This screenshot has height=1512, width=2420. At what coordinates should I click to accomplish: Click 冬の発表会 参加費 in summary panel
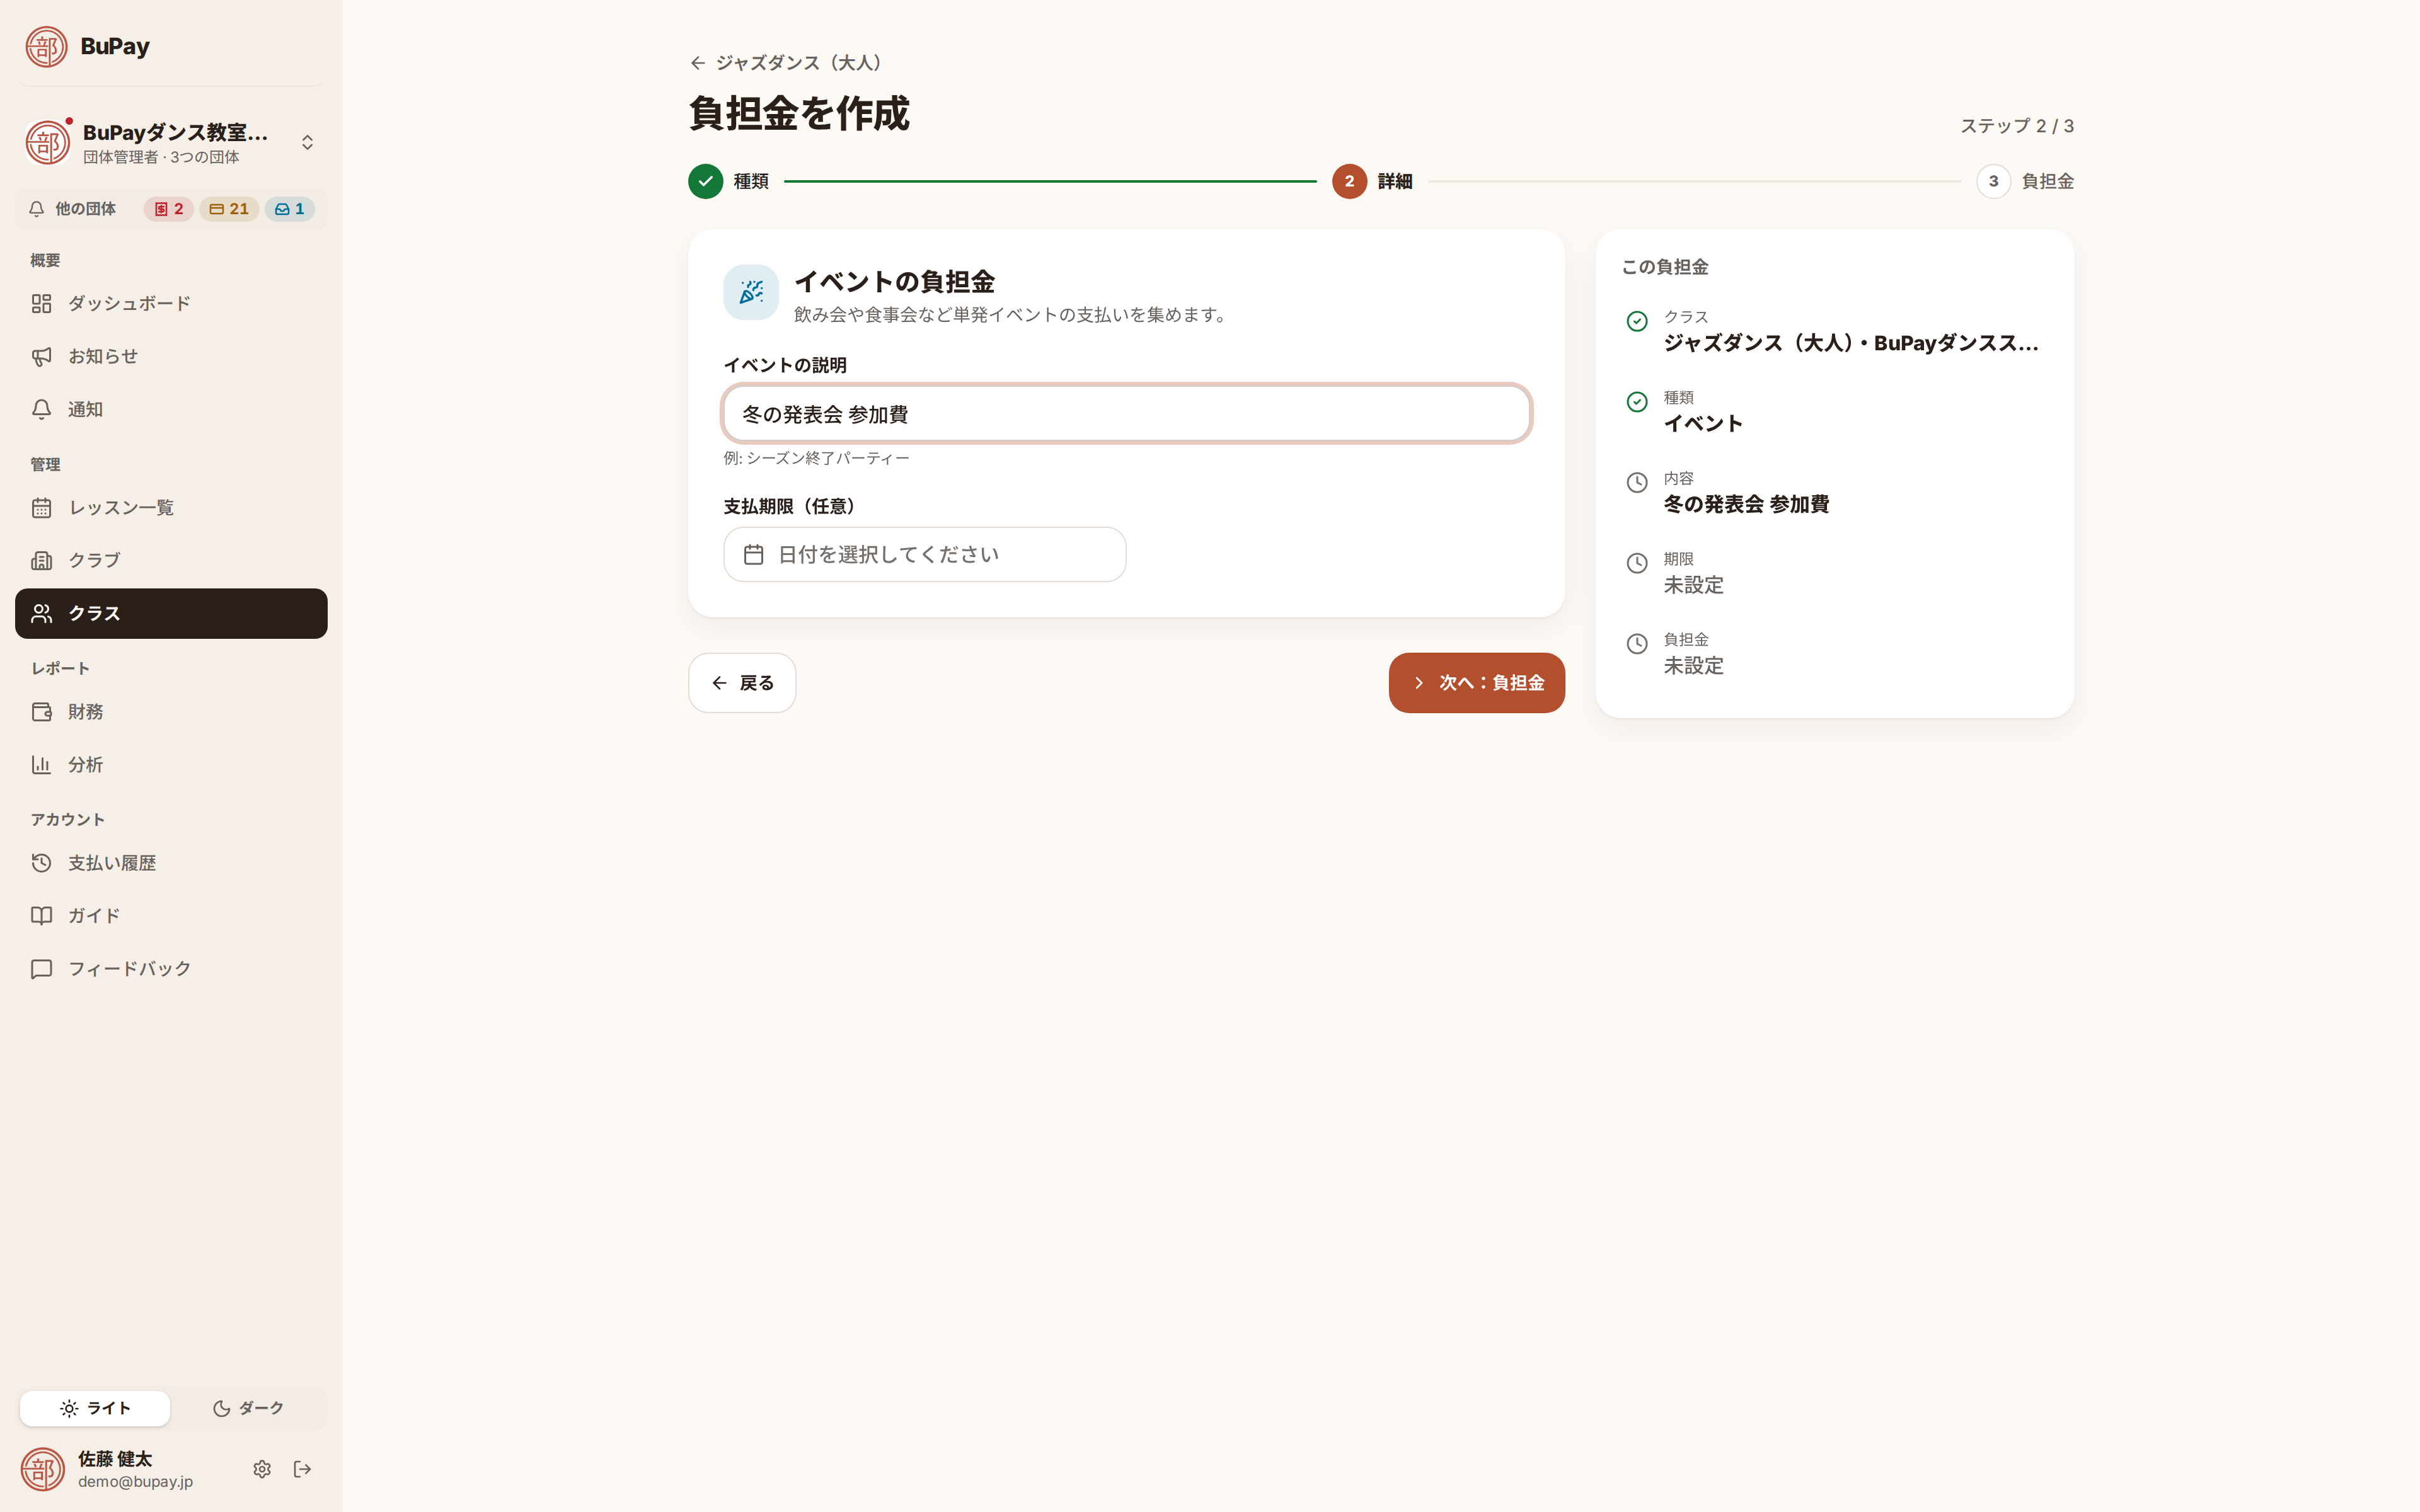[x=1746, y=504]
